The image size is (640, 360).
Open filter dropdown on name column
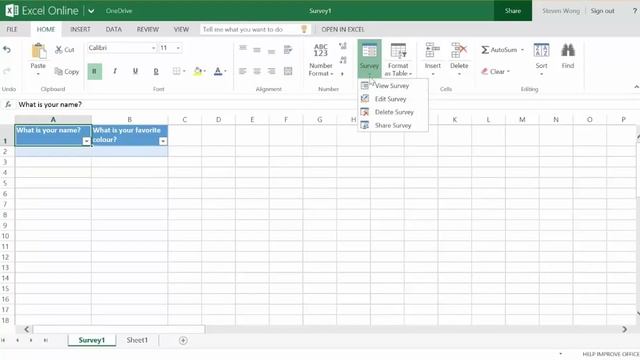86,141
